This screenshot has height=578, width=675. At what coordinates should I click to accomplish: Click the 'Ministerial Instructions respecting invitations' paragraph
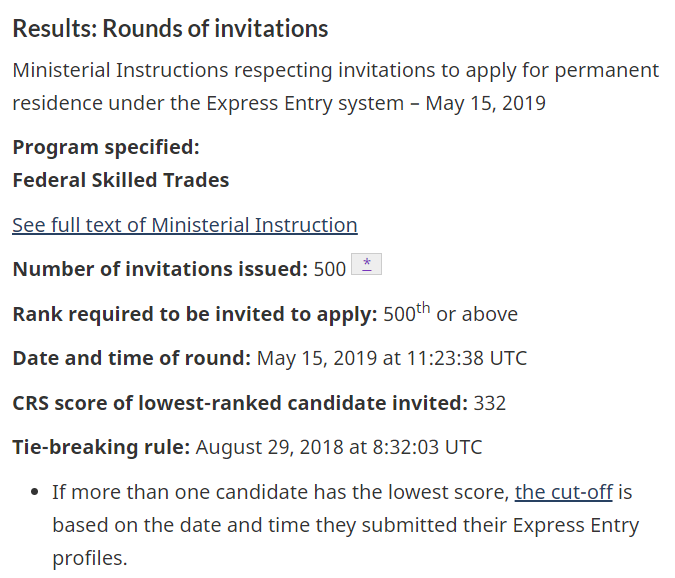click(x=335, y=71)
